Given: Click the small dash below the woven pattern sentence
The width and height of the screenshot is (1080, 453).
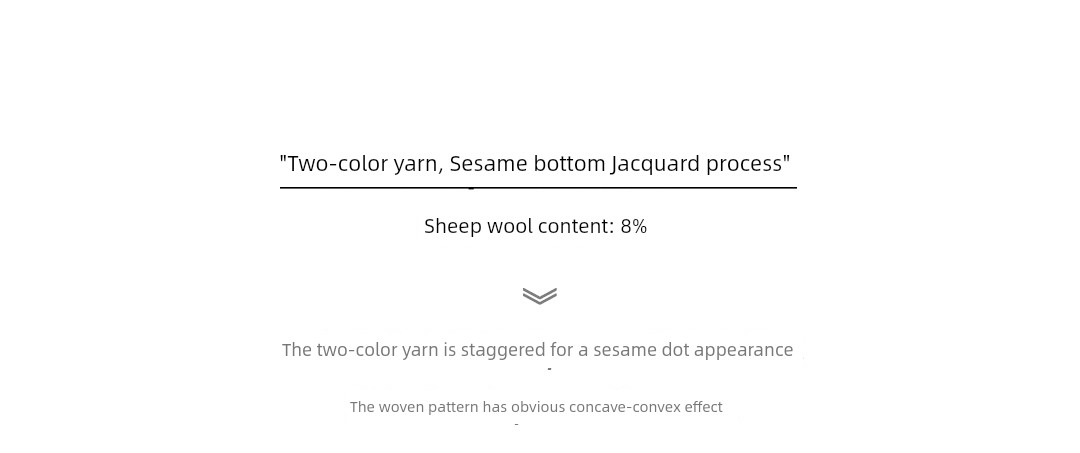Looking at the screenshot, I should (x=516, y=424).
